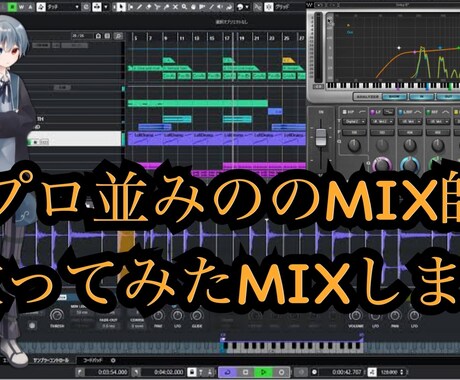The image size is (460, 380).
Task: Select the Draw pencil tool
Action: (x=139, y=7)
